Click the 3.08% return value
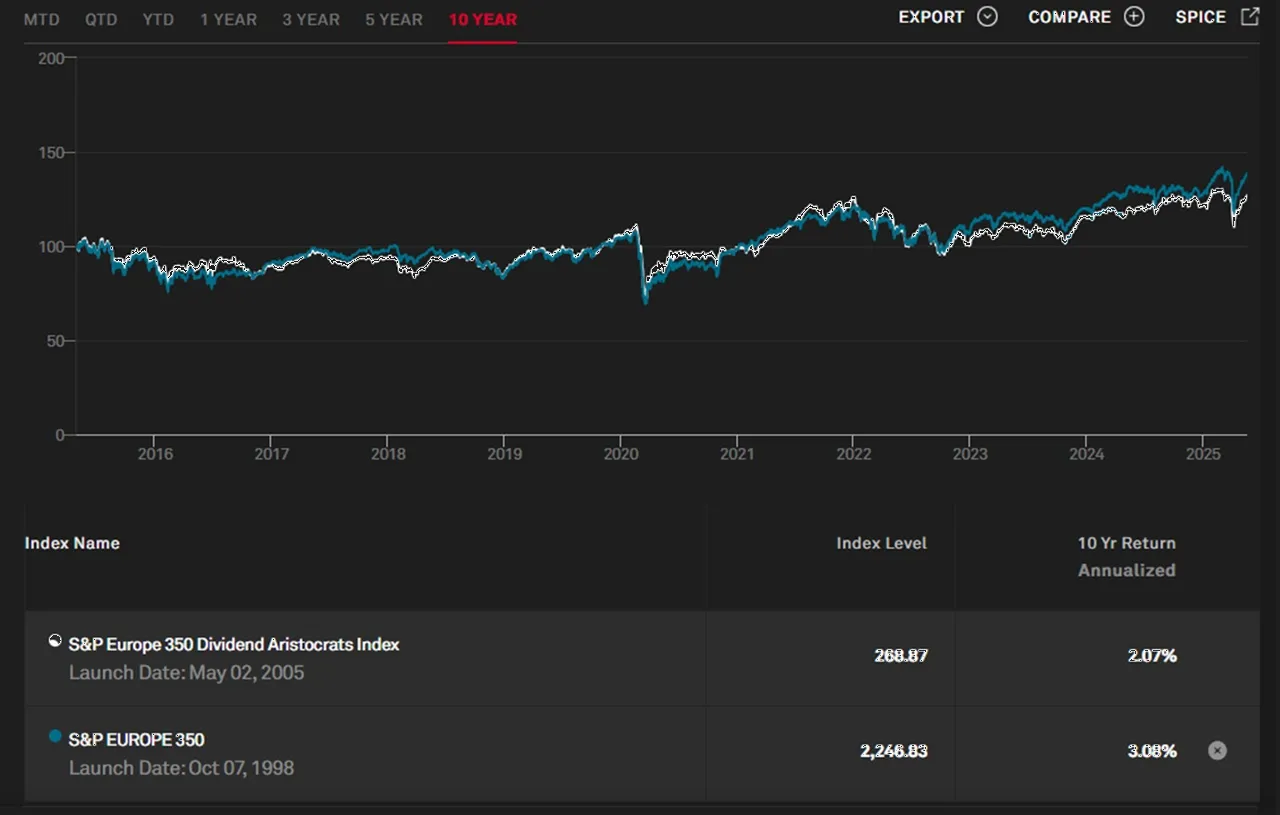The width and height of the screenshot is (1280, 815). click(1152, 751)
